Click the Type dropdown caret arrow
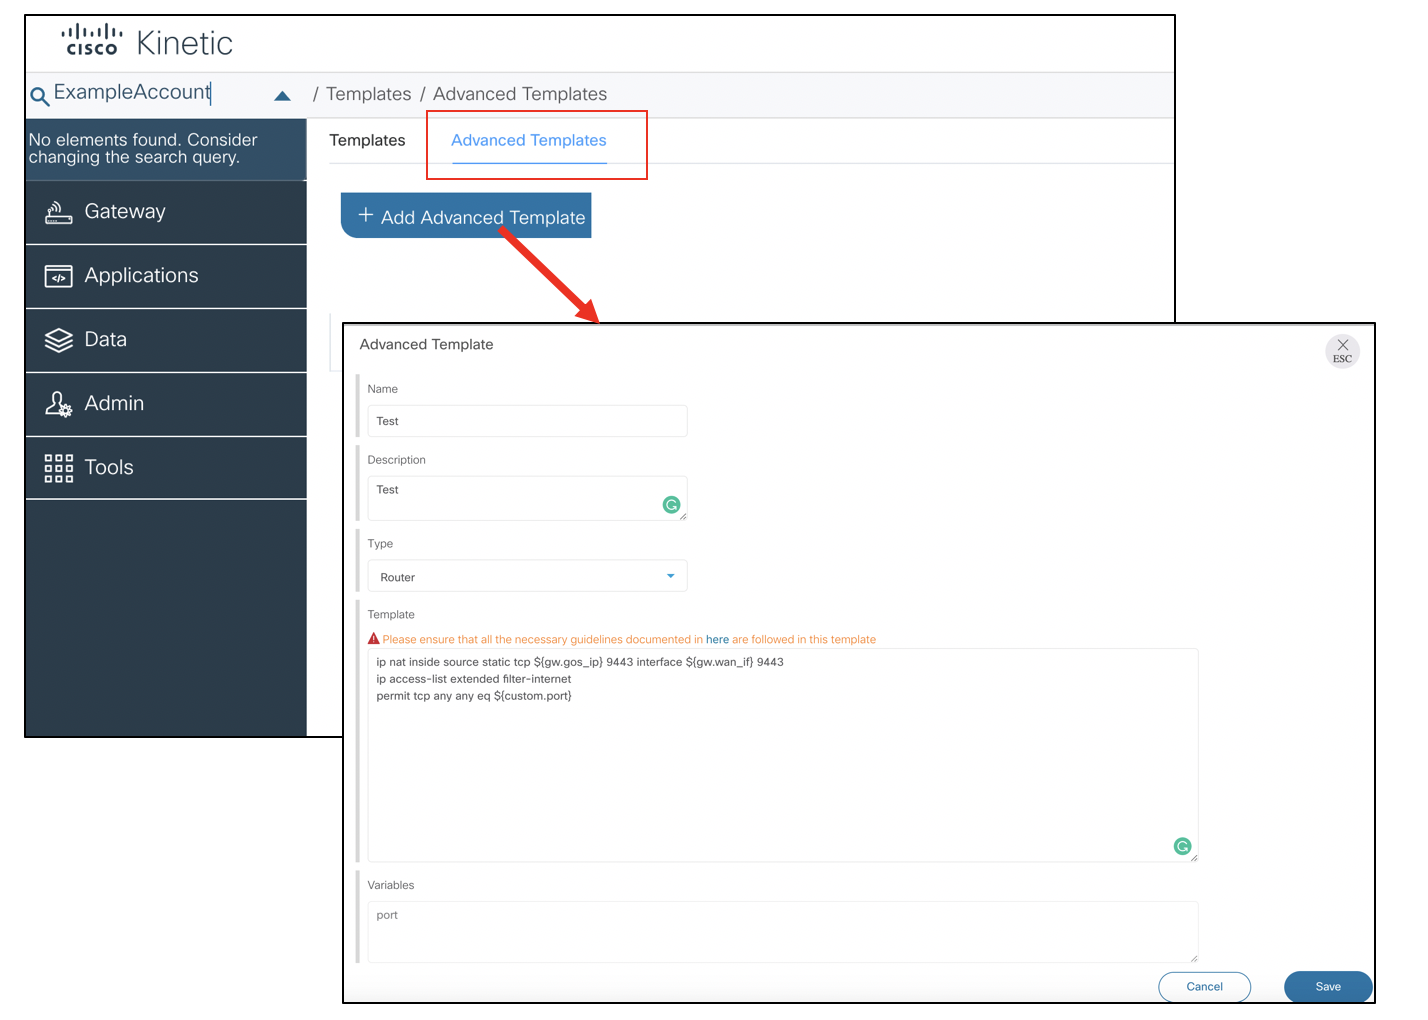1428x1020 pixels. 670,576
